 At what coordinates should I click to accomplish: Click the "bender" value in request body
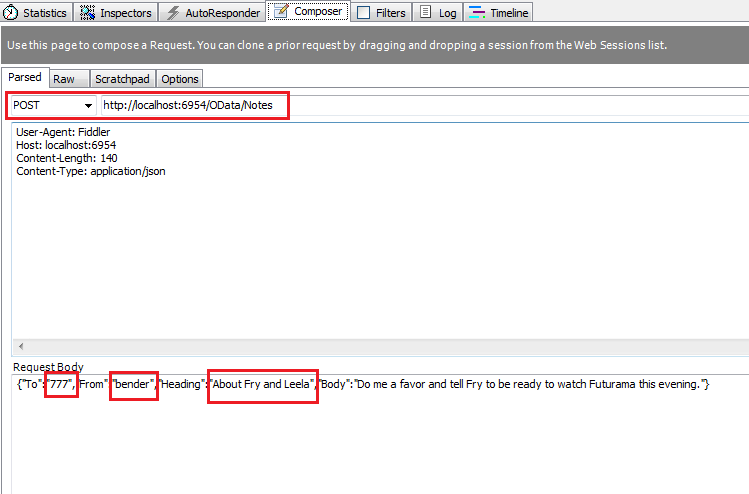133,384
